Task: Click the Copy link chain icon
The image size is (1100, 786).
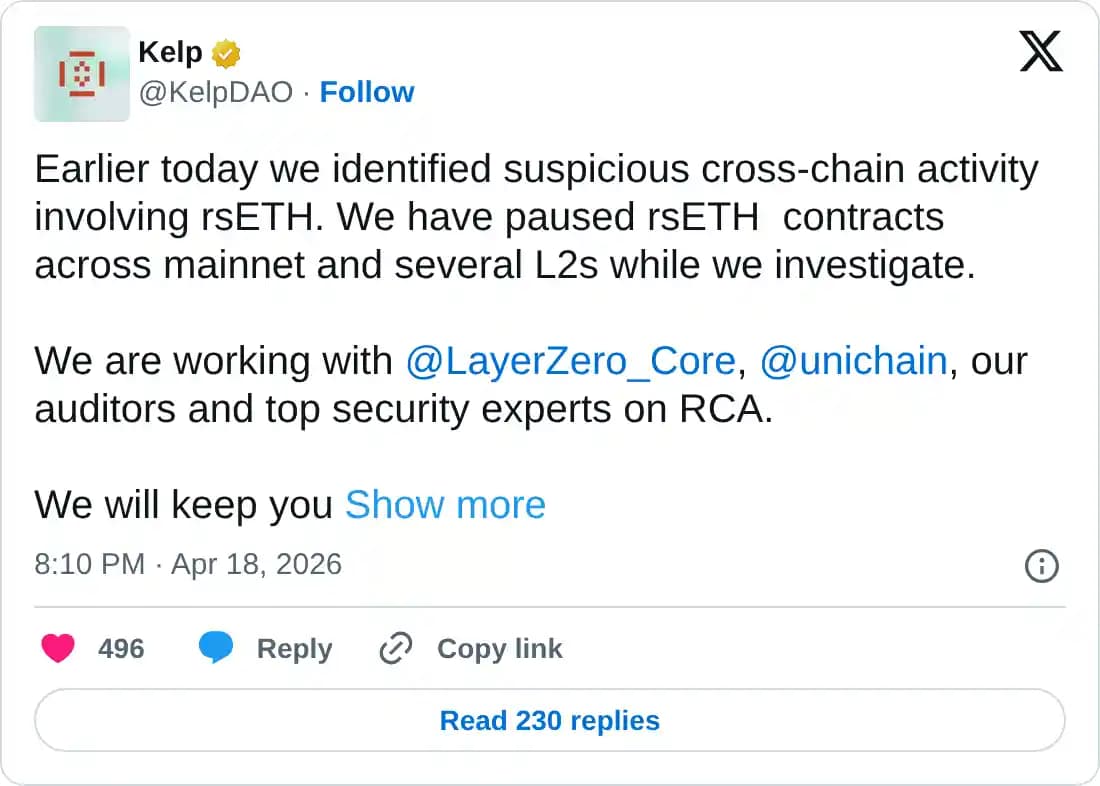Action: point(396,648)
